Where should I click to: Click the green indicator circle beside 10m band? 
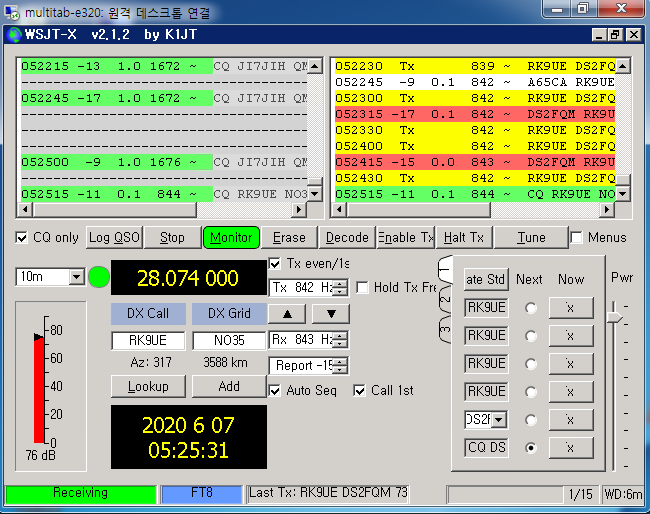pos(99,277)
